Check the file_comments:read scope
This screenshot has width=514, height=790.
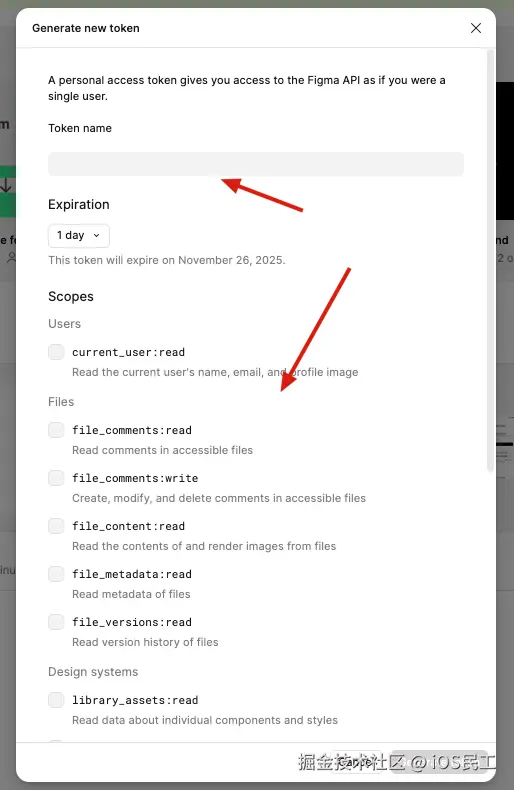point(56,430)
